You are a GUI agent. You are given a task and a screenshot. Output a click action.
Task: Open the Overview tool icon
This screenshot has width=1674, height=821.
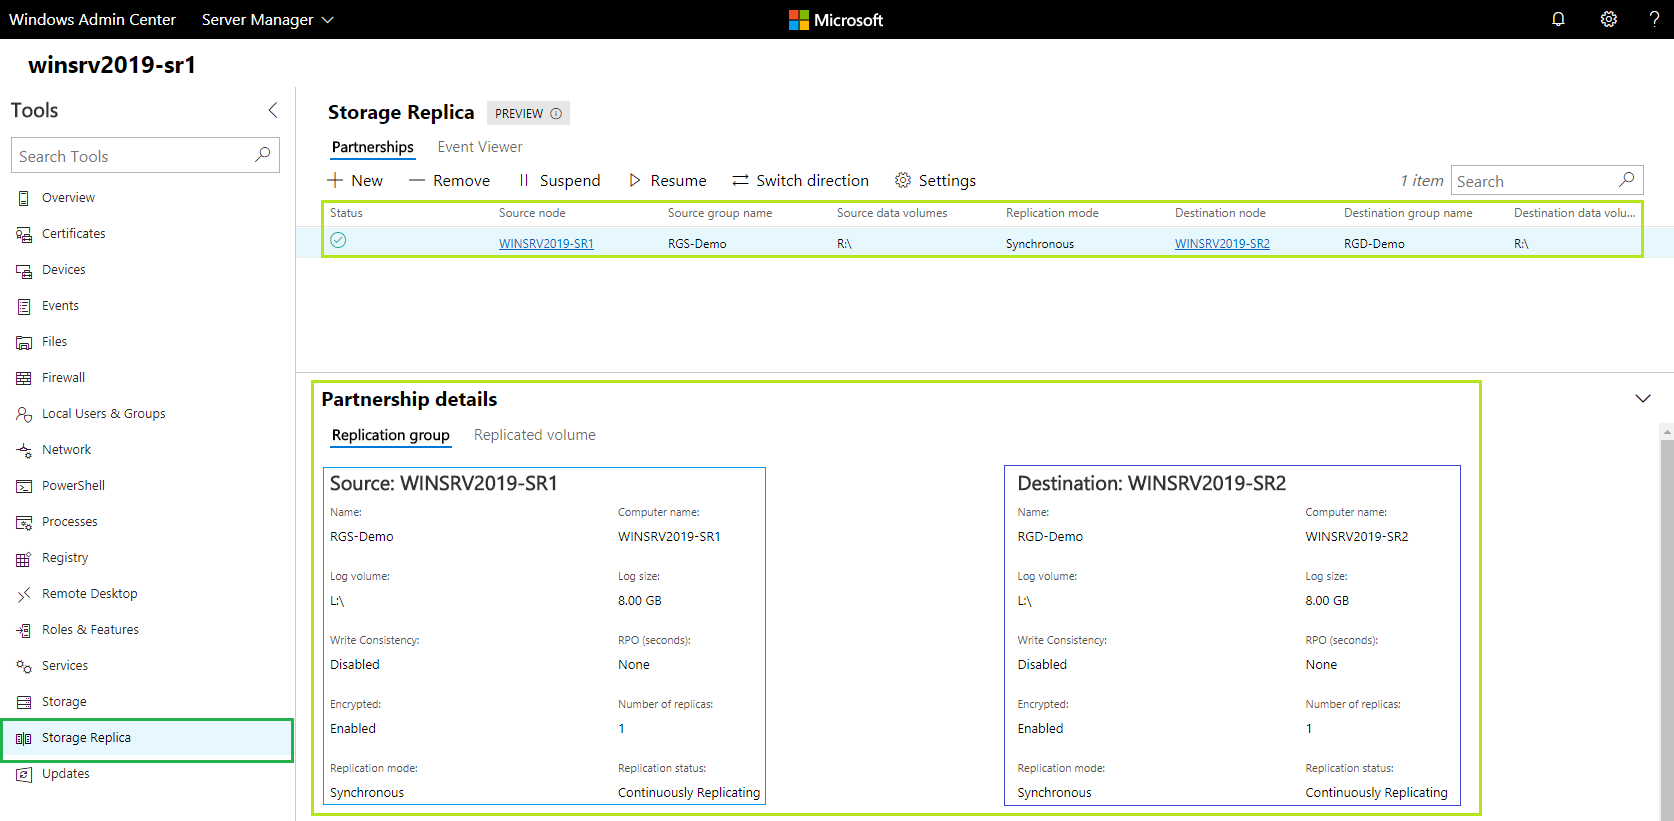pyautogui.click(x=24, y=198)
